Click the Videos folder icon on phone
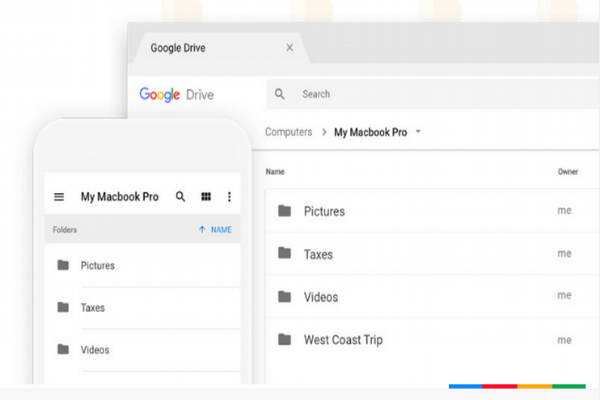Viewport: 600px width, 400px height. pos(63,349)
